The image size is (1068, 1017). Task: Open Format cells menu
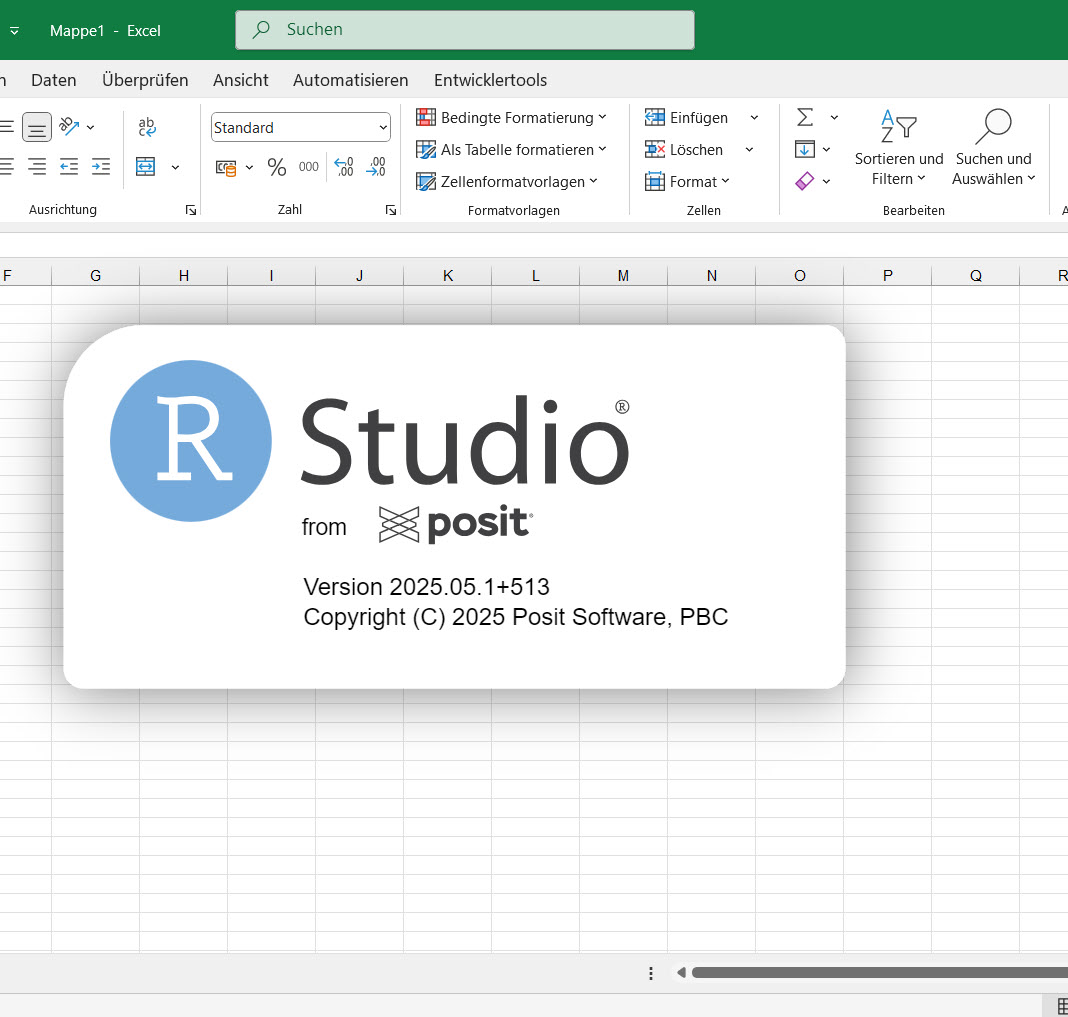pyautogui.click(x=687, y=181)
